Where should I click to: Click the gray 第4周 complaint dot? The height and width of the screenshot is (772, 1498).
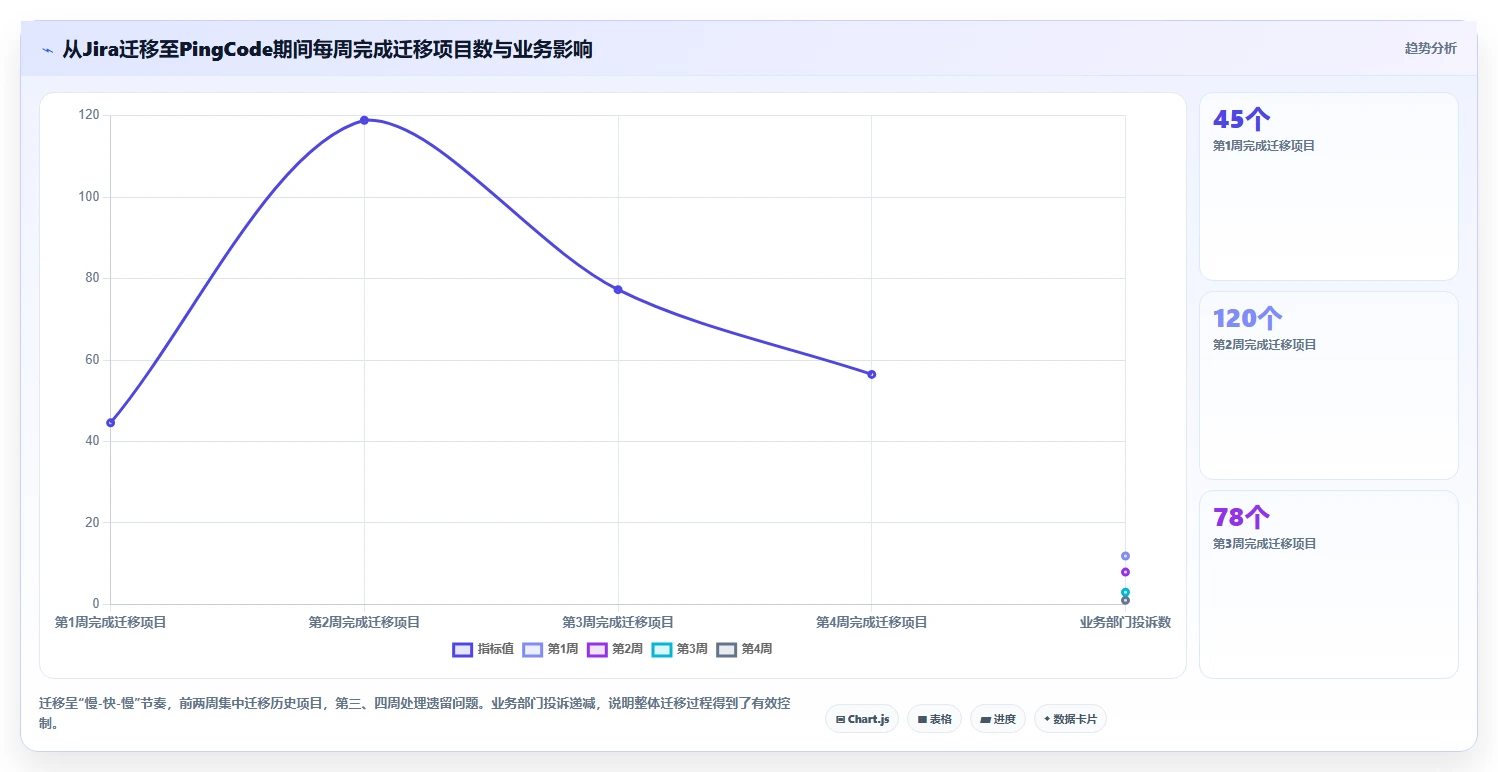tap(1125, 600)
